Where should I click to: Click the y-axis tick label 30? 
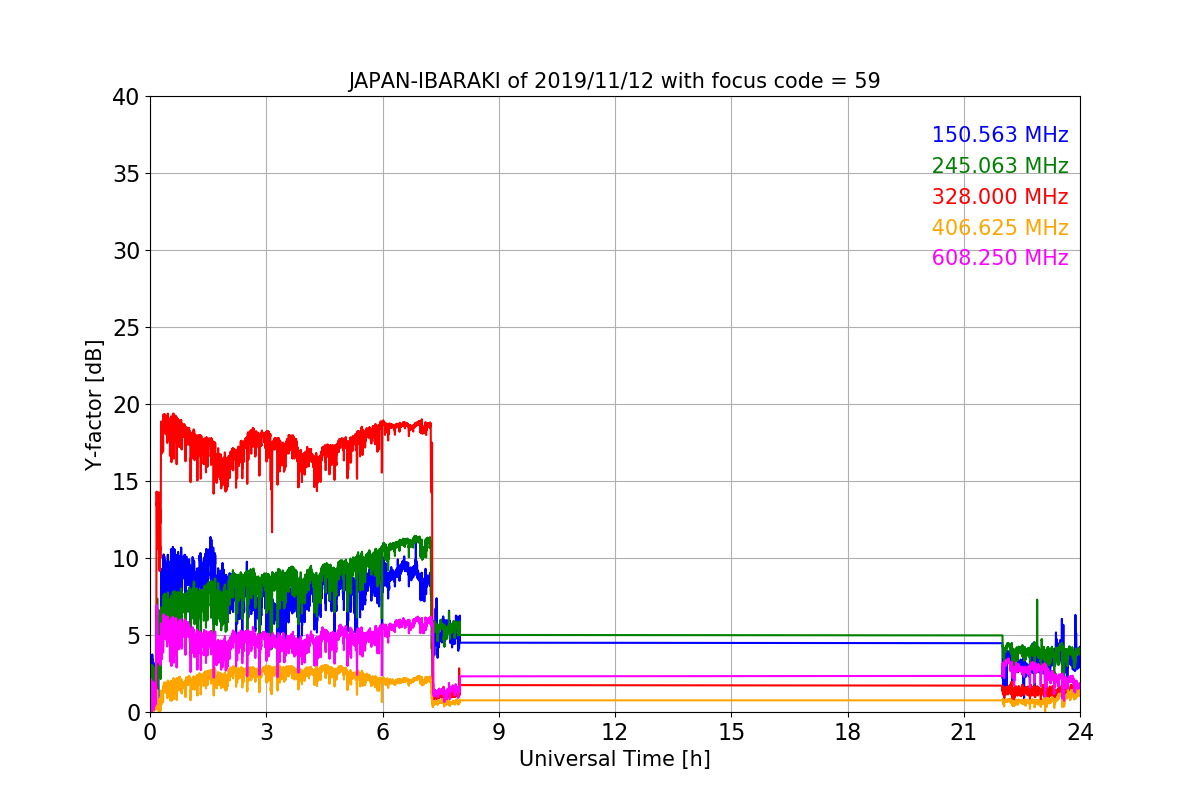point(127,251)
